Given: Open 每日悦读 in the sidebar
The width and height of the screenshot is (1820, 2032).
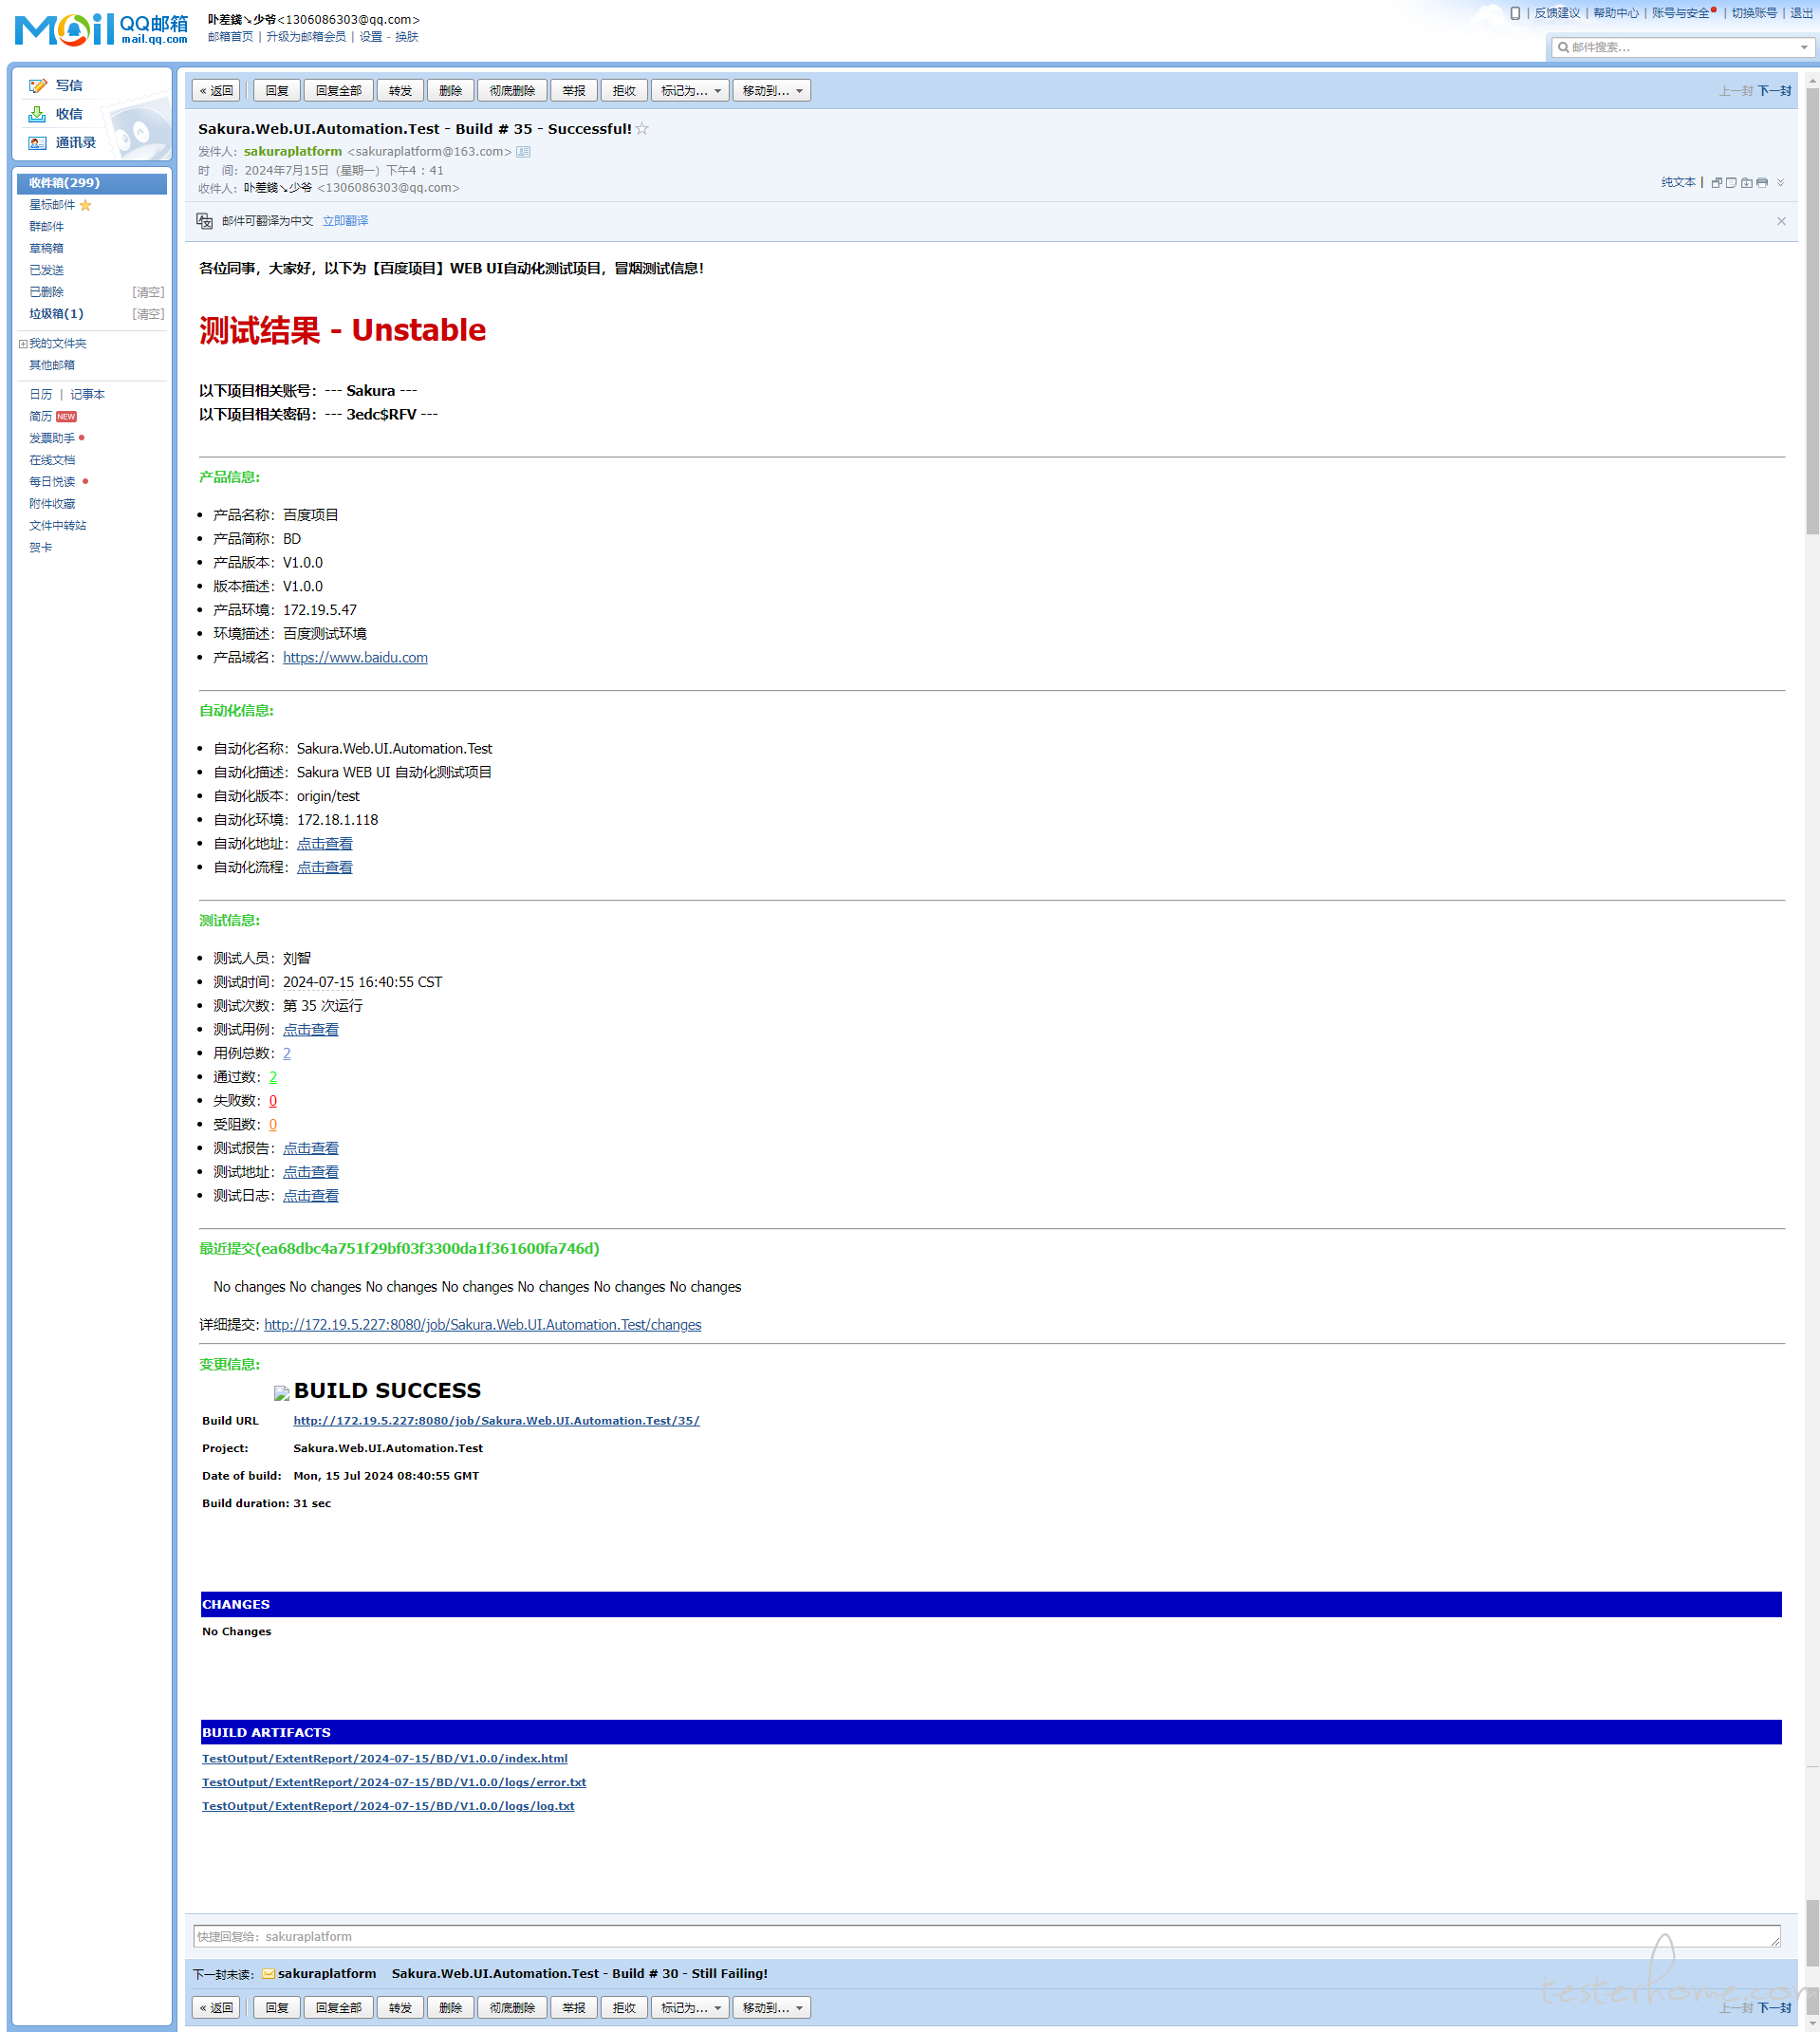Looking at the screenshot, I should click(52, 482).
